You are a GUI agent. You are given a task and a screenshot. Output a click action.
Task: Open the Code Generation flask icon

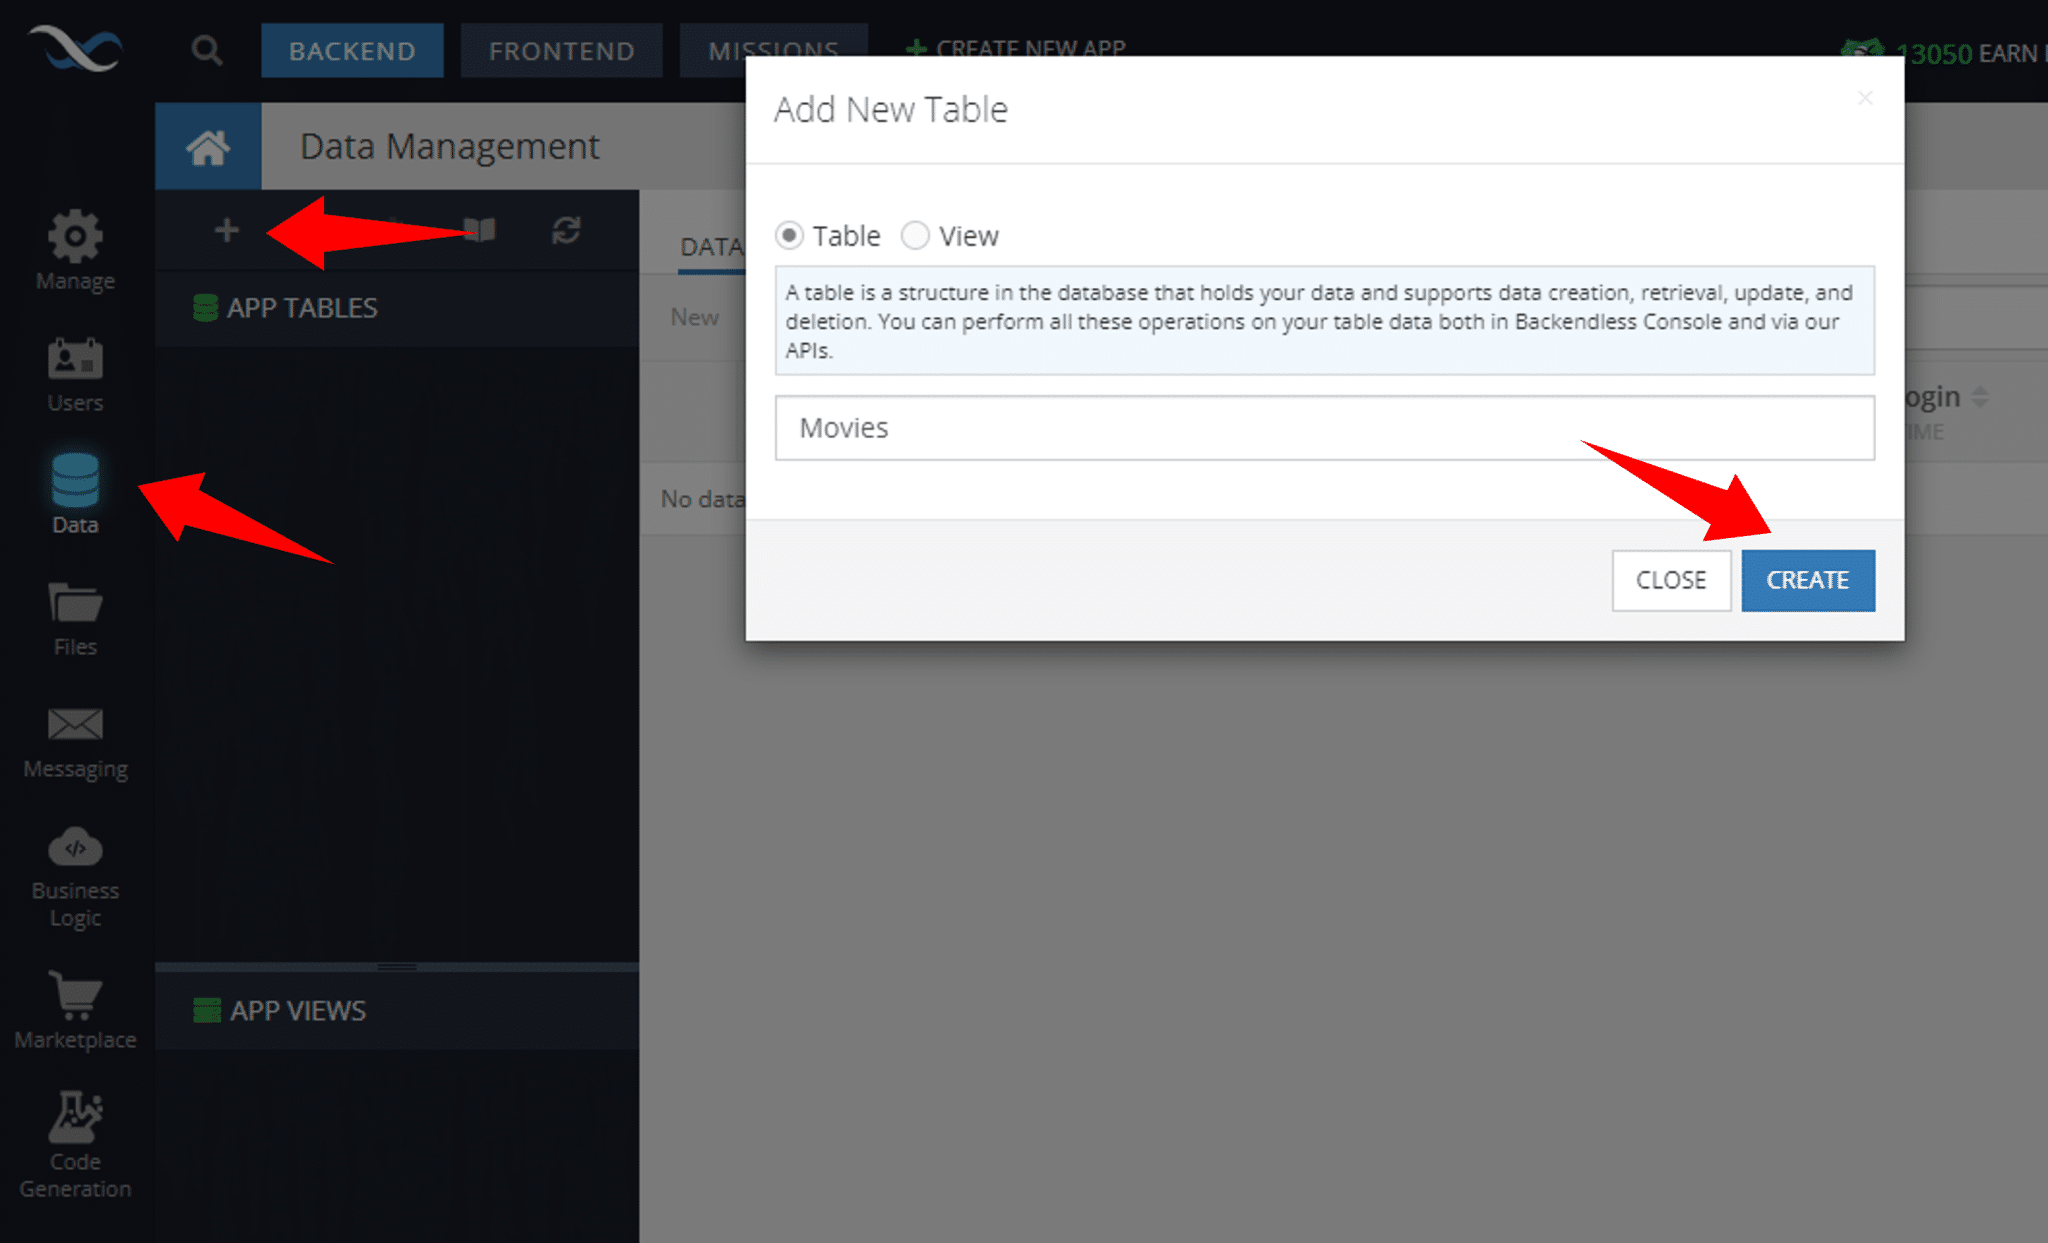(x=75, y=1117)
